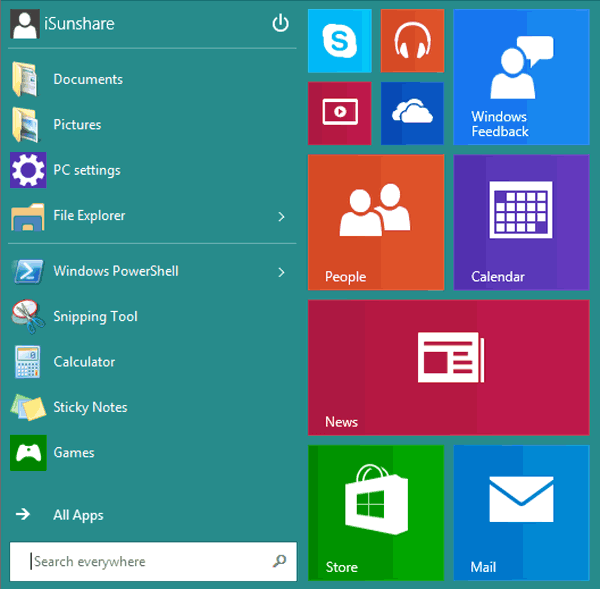This screenshot has height=589, width=600.
Task: Click the File Explorer icon
Action: click(28, 217)
